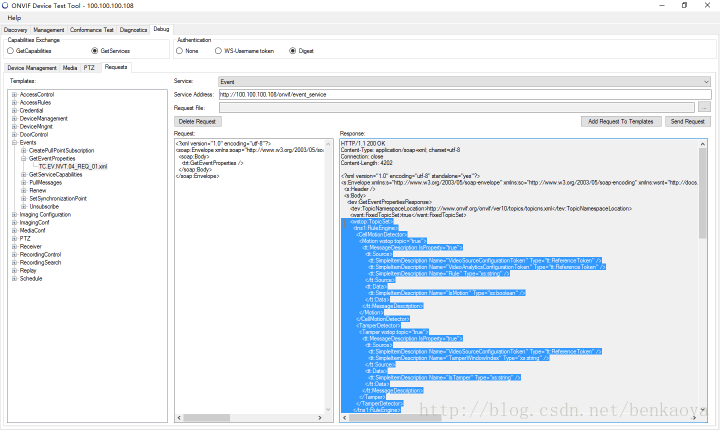720x430 pixels.
Task: Expand the Renew node
Action: click(x=23, y=191)
